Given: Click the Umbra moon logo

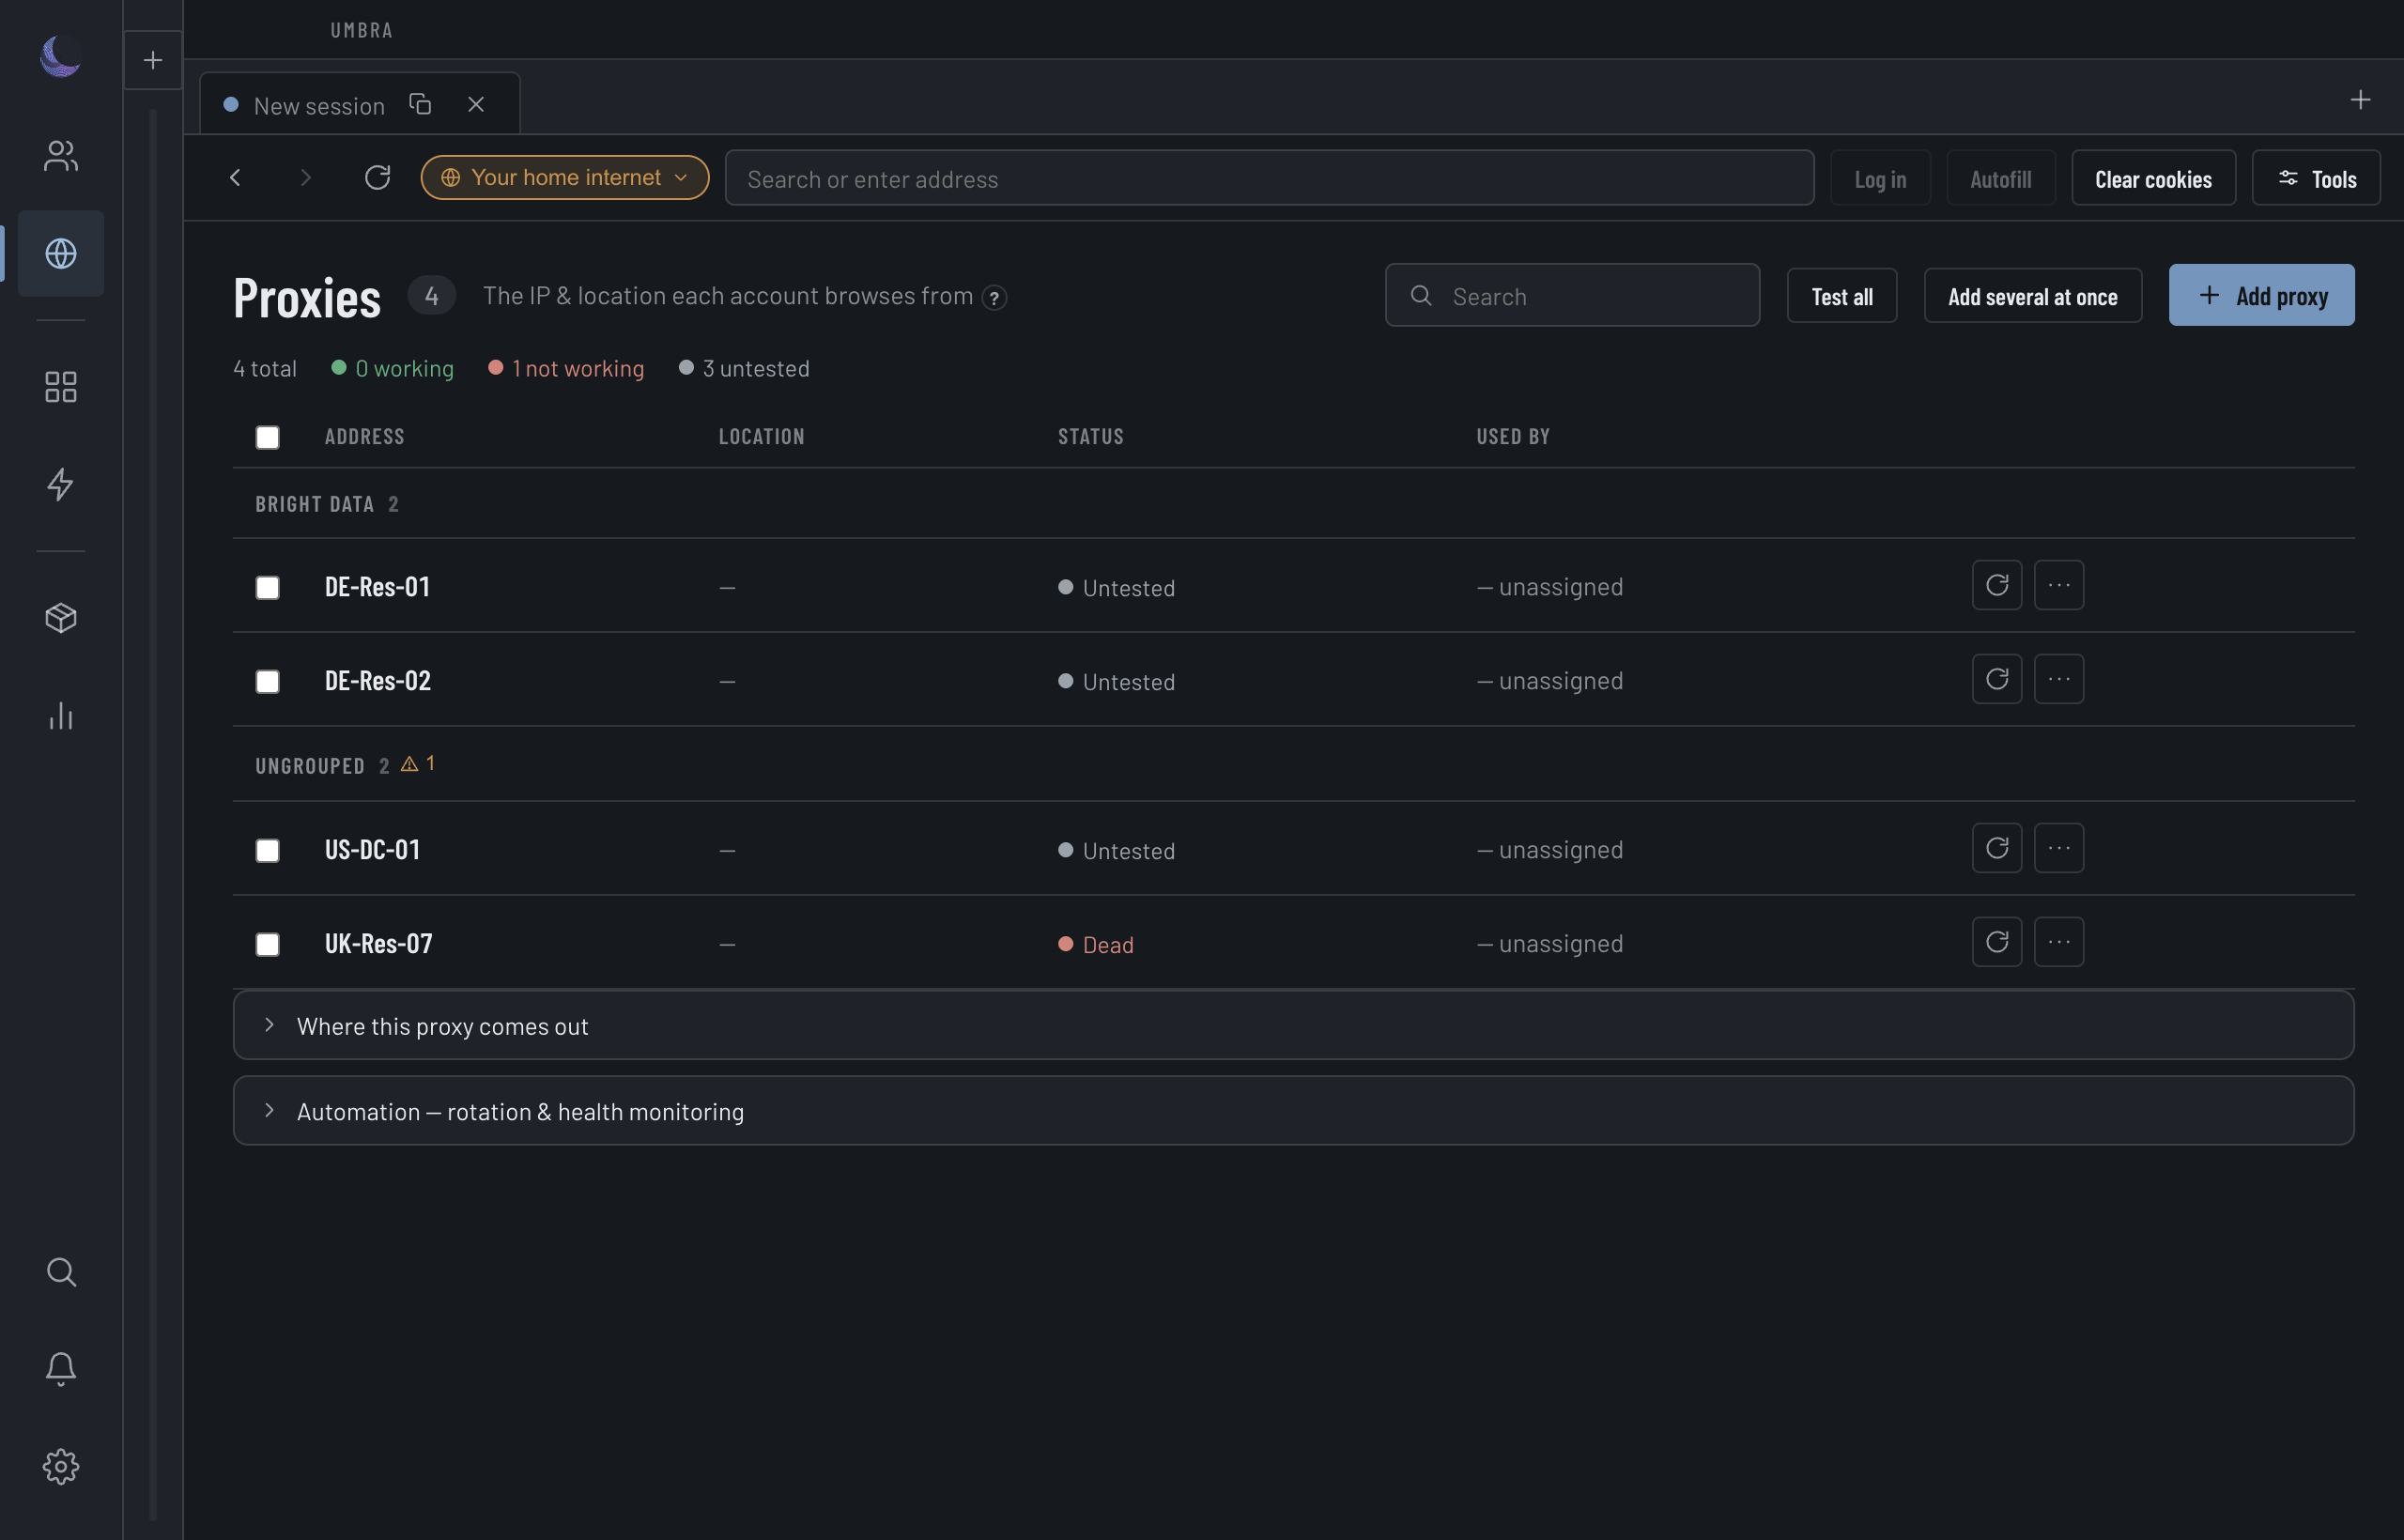Looking at the screenshot, I should click(60, 56).
